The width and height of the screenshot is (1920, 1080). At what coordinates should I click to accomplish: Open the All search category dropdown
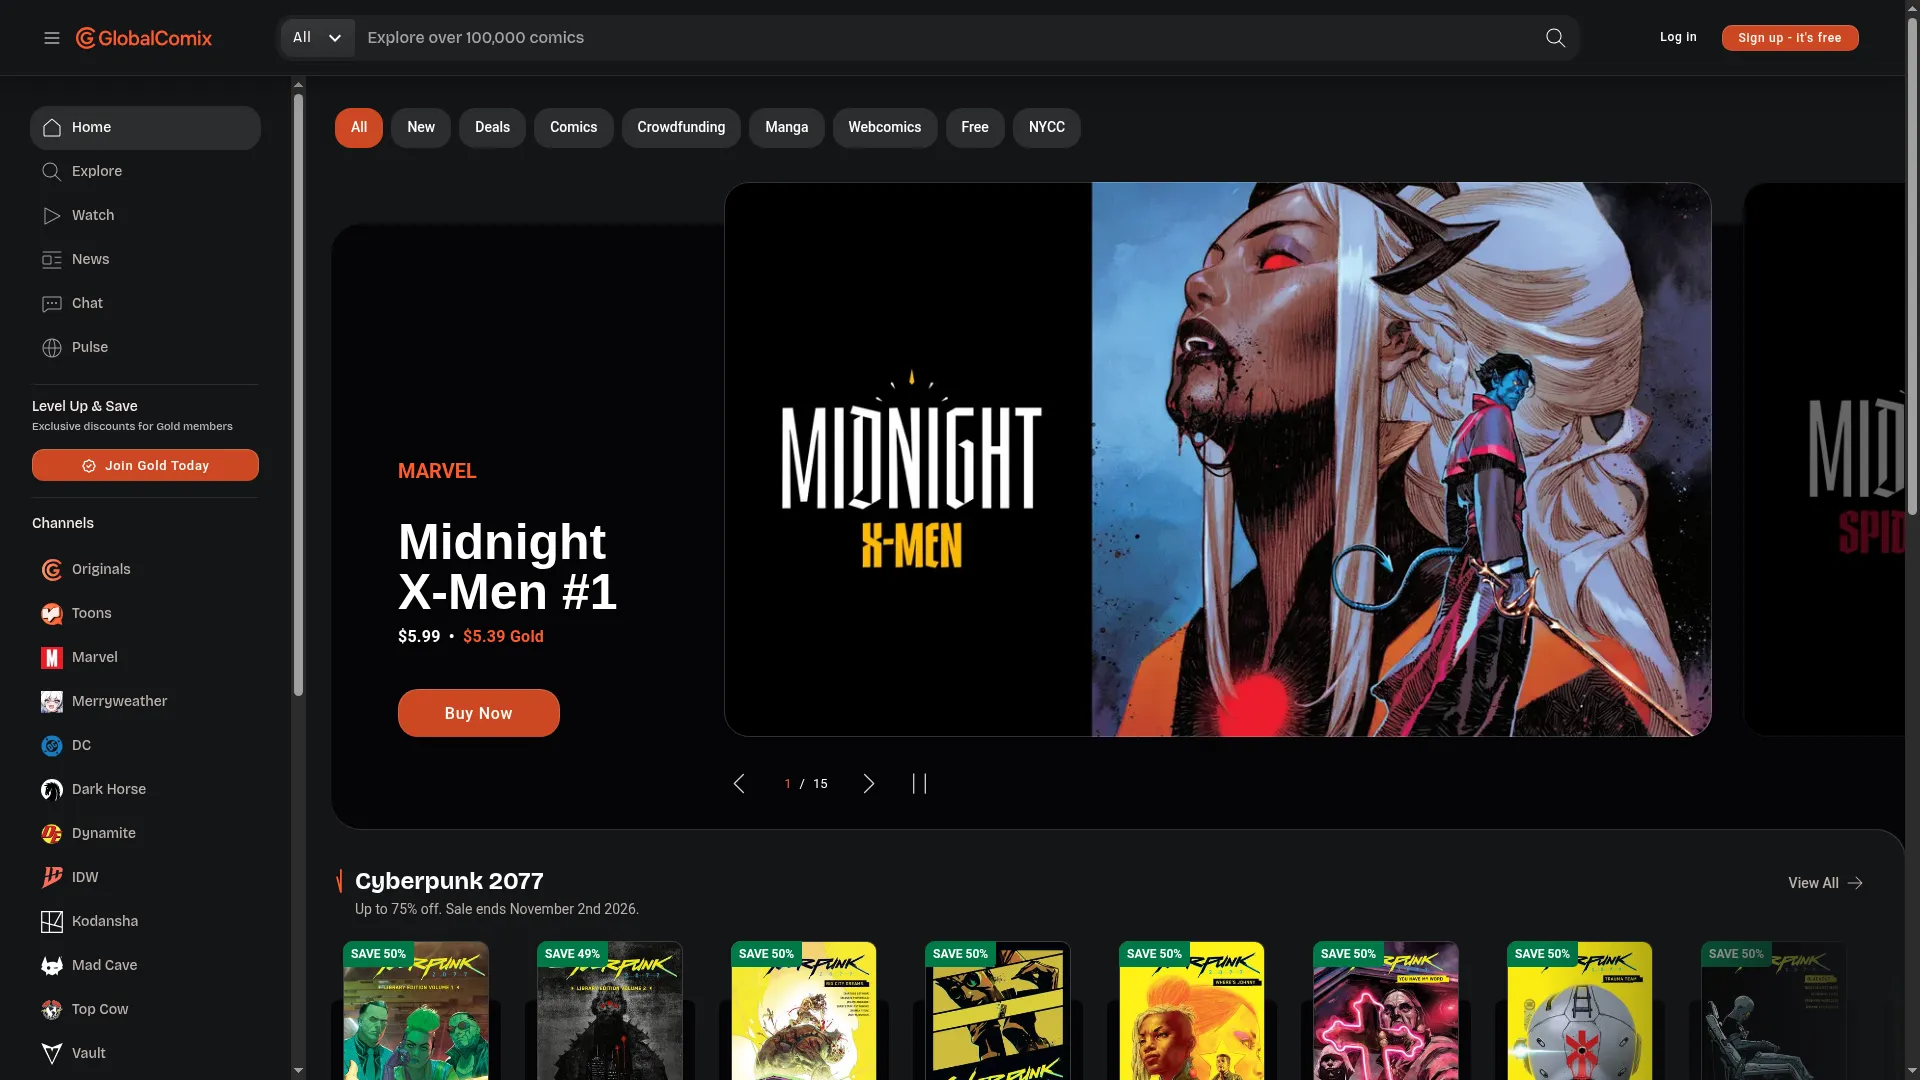(317, 38)
